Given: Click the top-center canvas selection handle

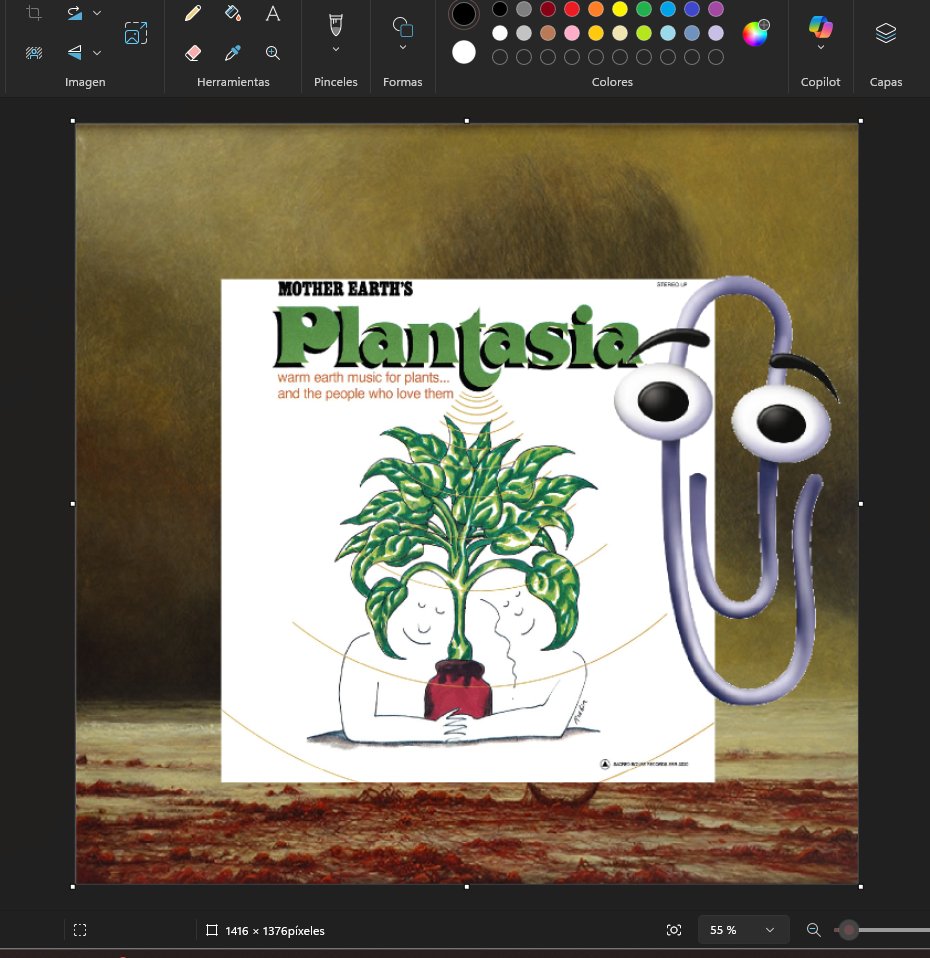Looking at the screenshot, I should point(467,121).
